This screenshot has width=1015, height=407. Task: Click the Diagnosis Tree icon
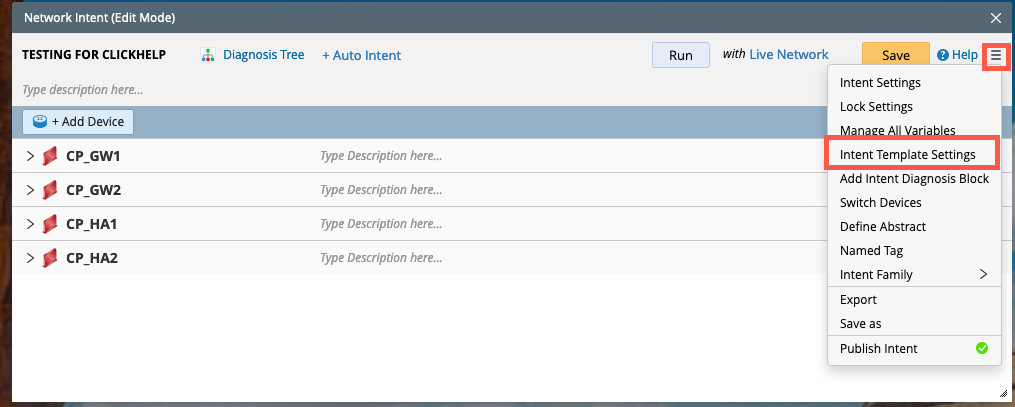pos(208,55)
